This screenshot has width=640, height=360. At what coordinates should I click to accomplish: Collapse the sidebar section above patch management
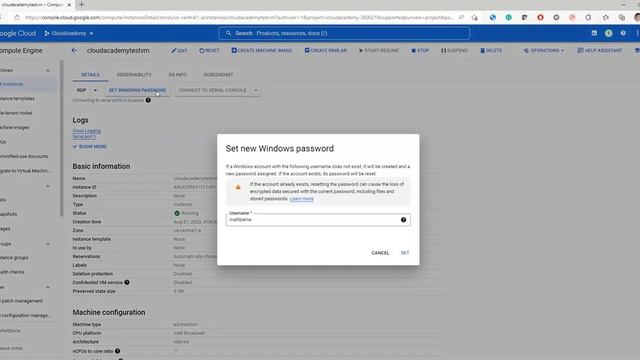point(48,287)
